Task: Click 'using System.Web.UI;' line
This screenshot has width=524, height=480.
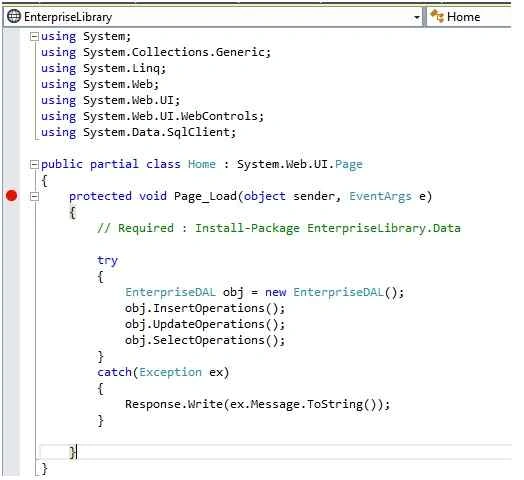Action: tap(110, 100)
